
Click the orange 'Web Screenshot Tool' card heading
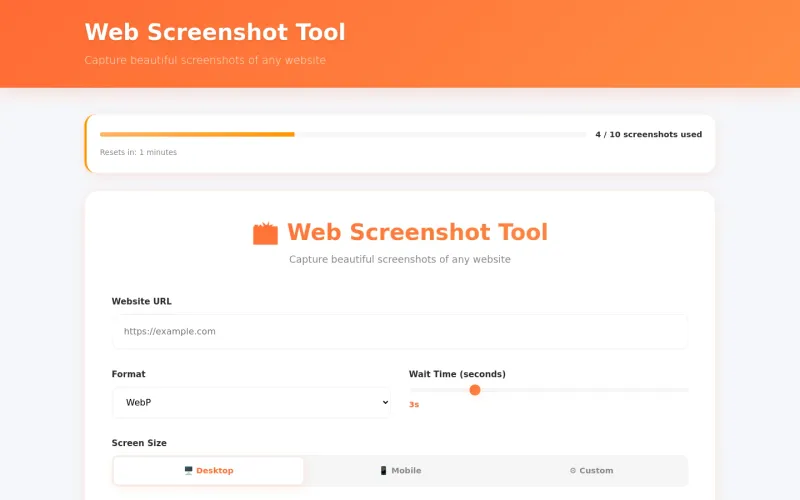pos(417,232)
